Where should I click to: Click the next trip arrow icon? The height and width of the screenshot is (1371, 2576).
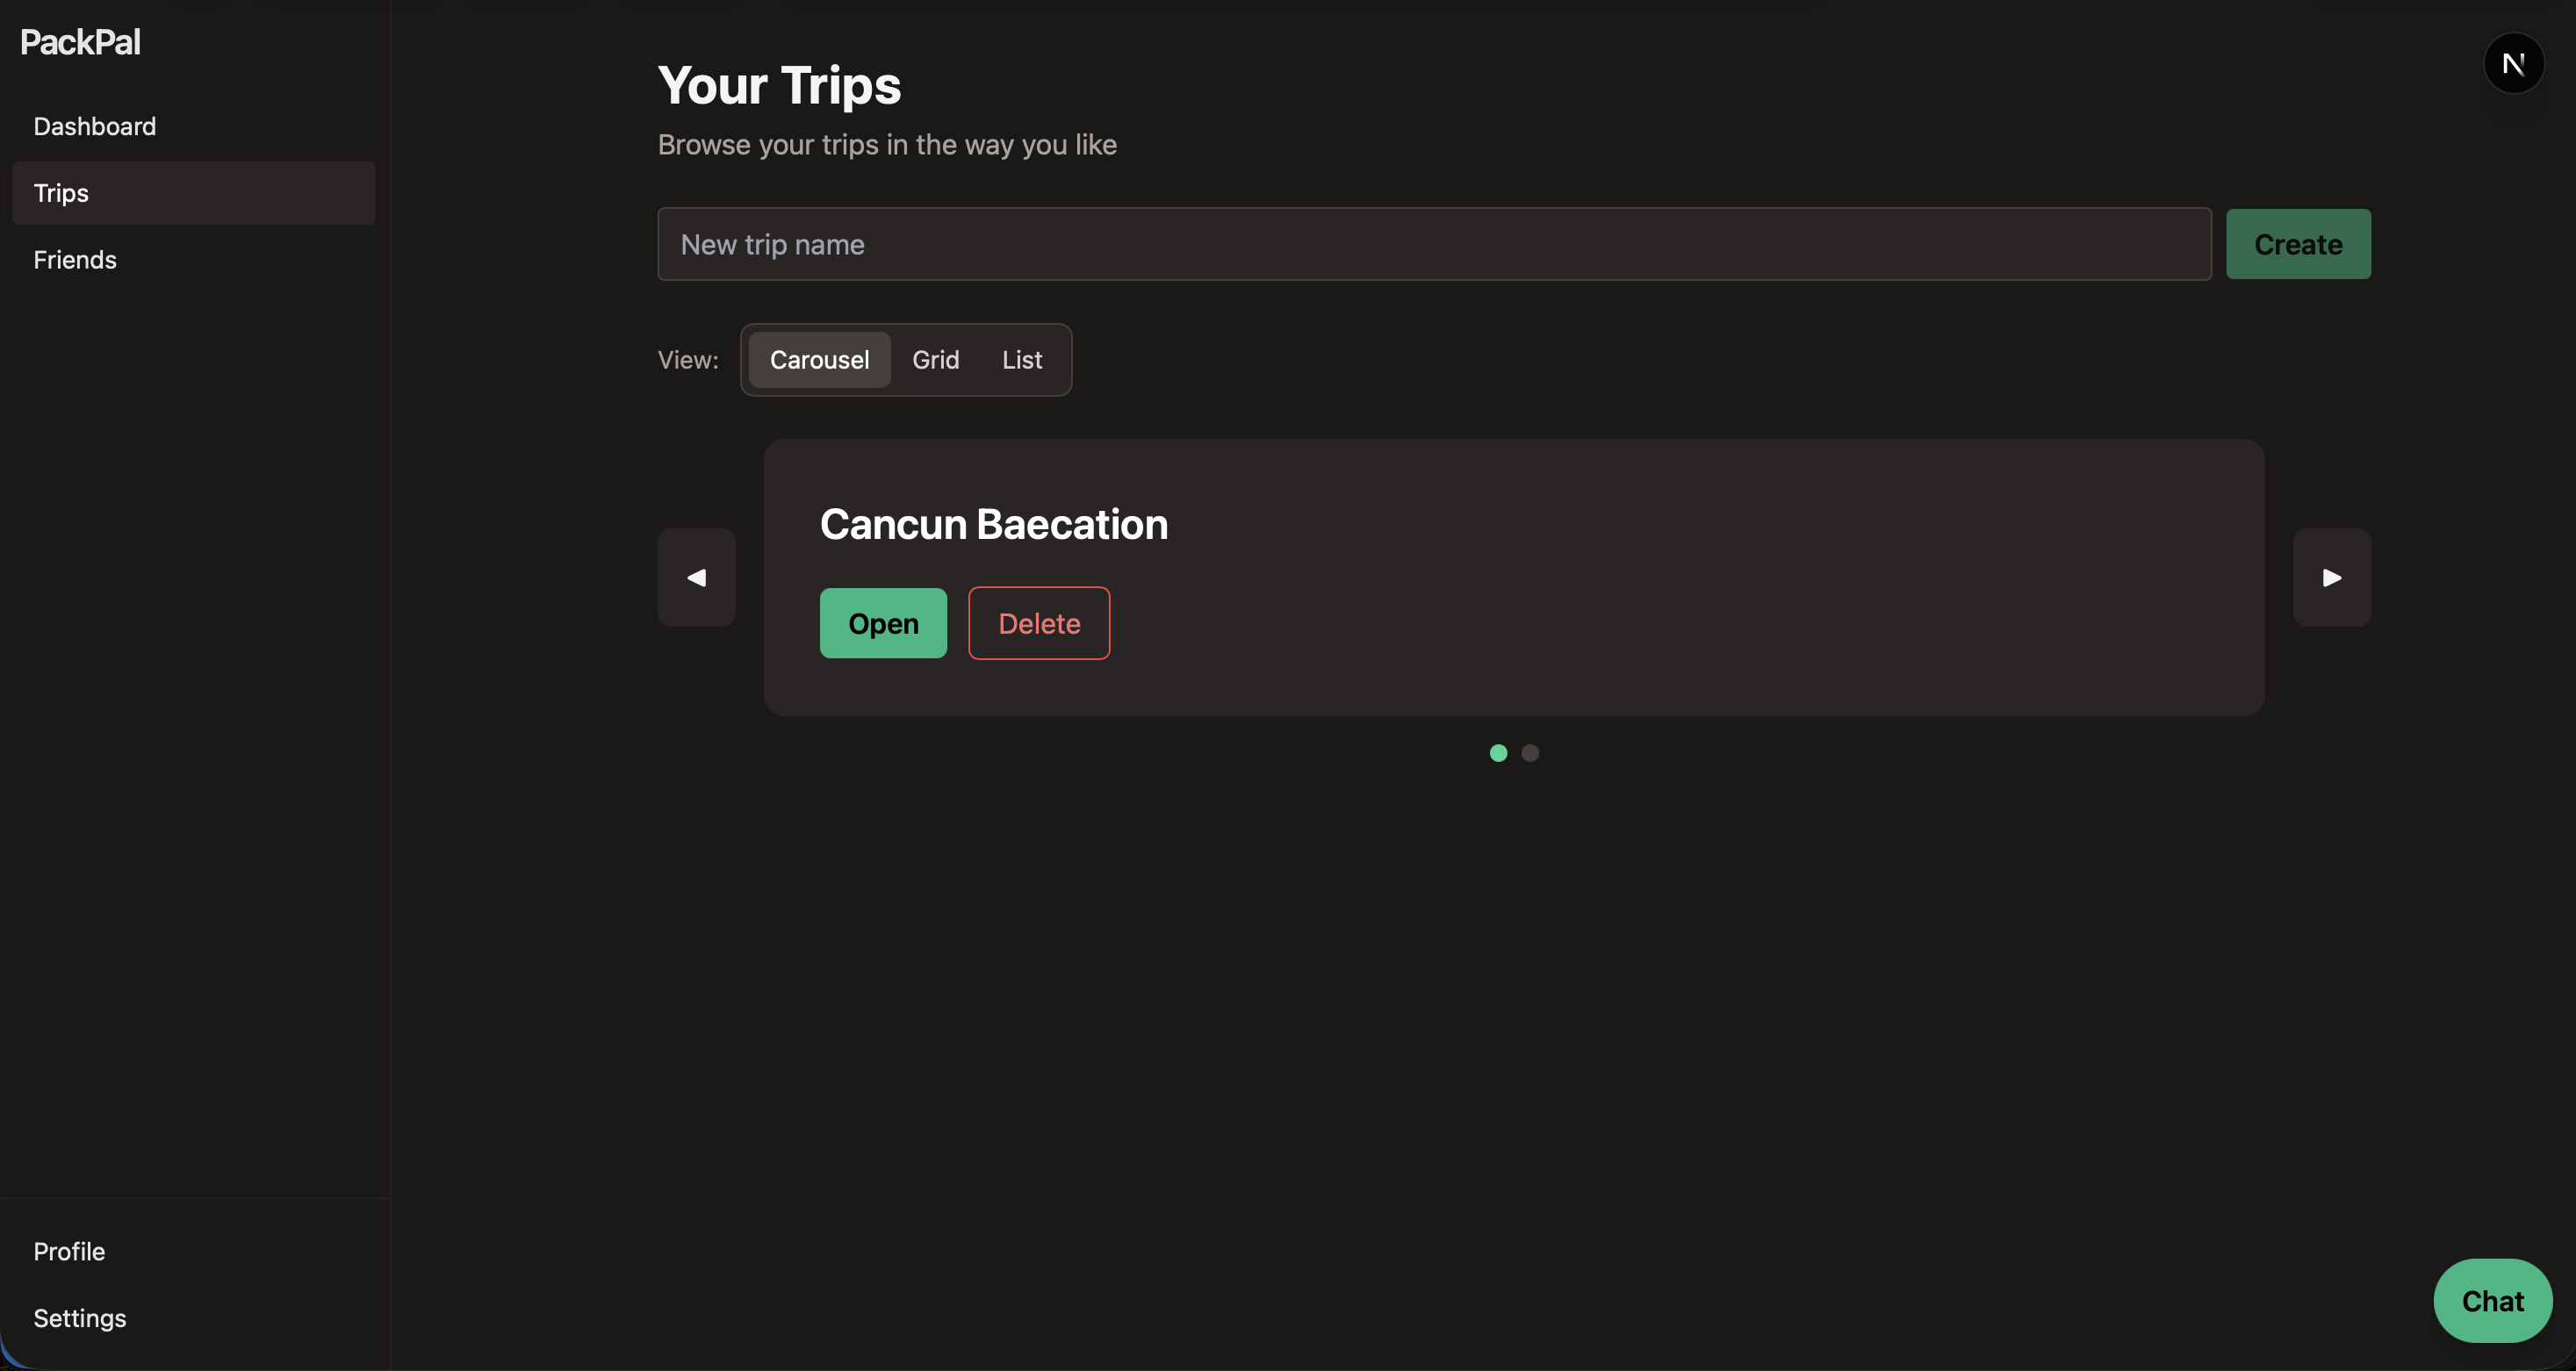point(2331,577)
